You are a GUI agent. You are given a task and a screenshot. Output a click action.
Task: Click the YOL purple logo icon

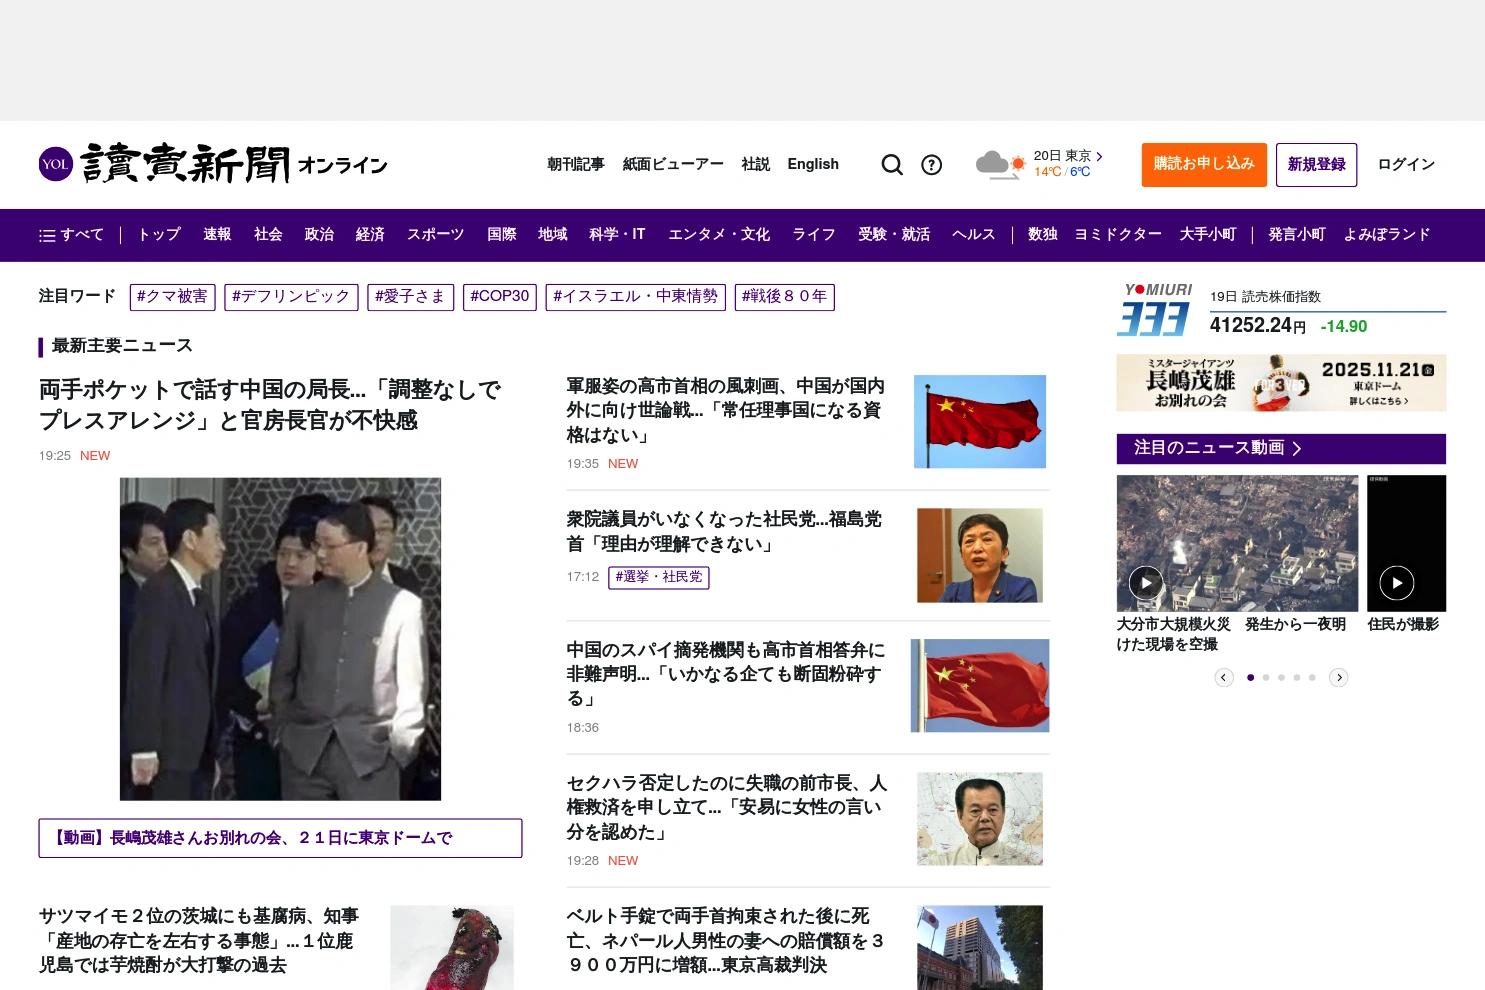pyautogui.click(x=56, y=164)
